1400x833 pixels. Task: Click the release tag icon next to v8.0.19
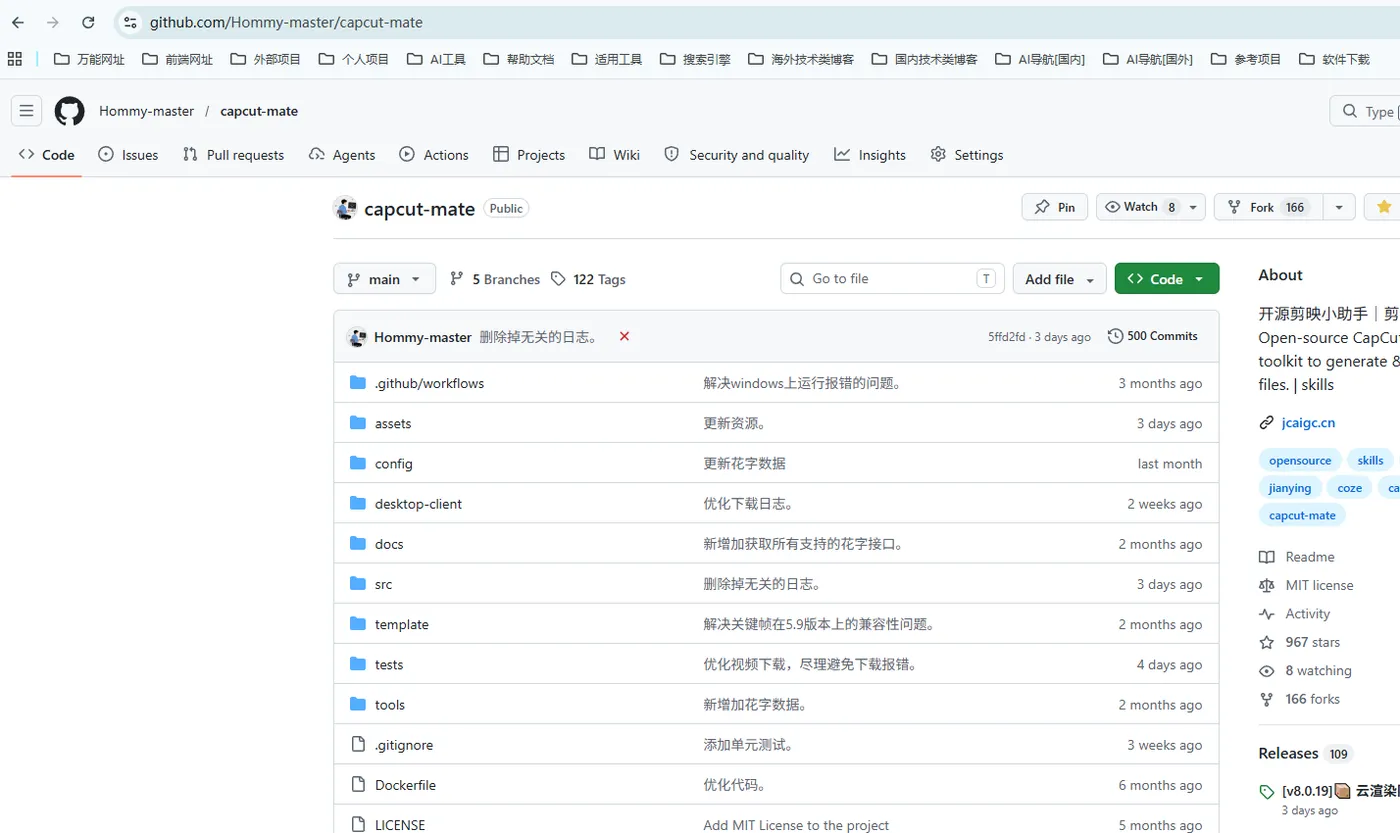pos(1267,791)
